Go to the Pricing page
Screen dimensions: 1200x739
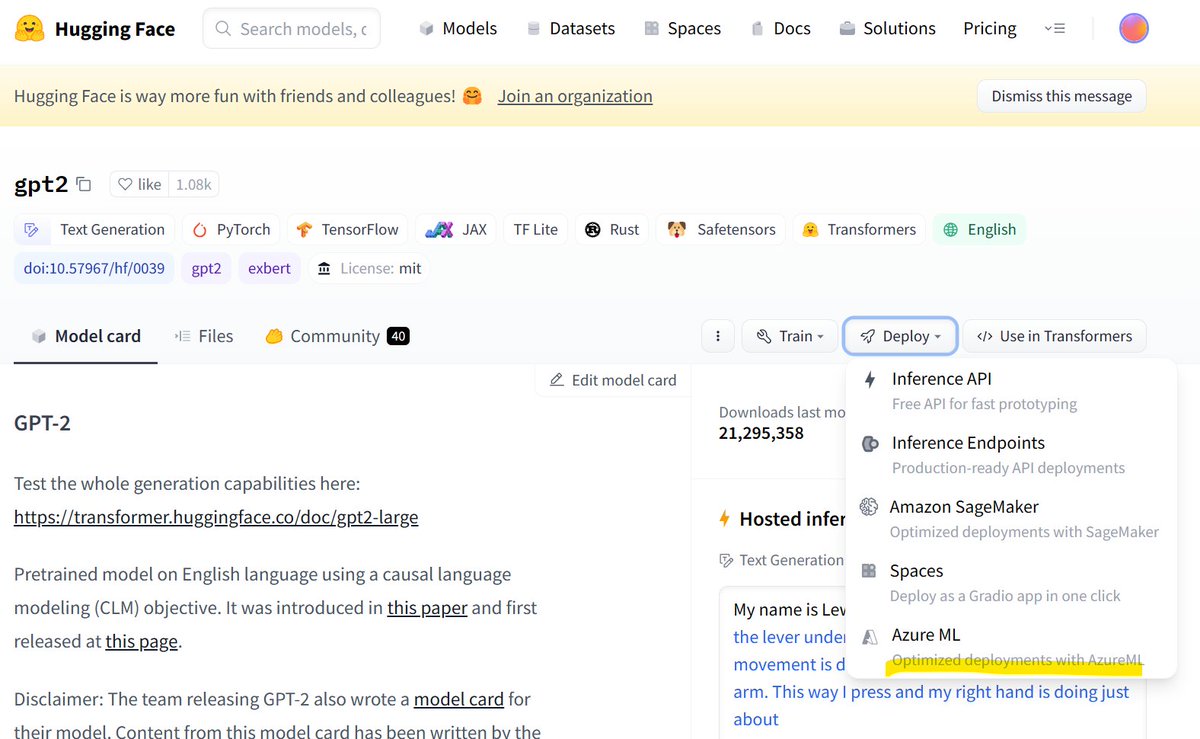(x=990, y=28)
